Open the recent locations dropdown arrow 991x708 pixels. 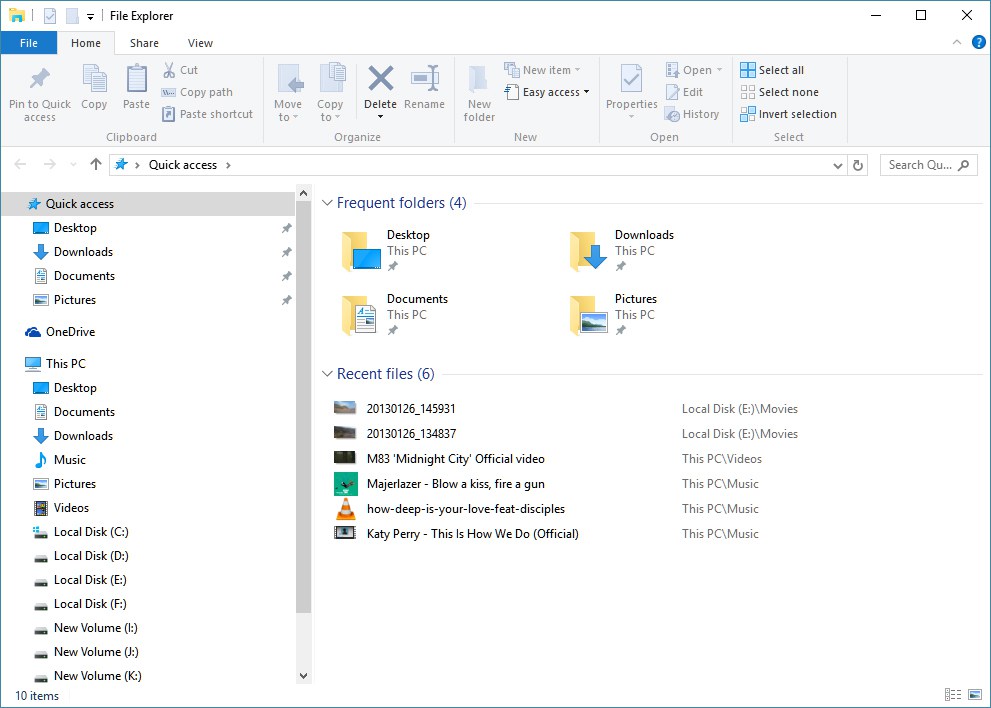pyautogui.click(x=73, y=165)
